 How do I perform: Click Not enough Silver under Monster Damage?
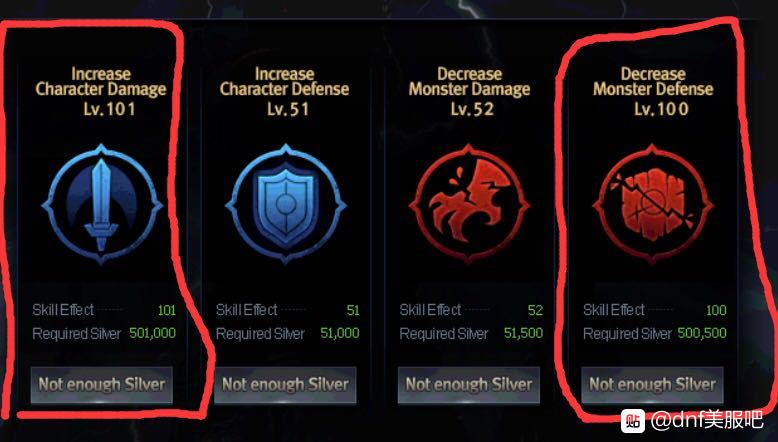(x=469, y=384)
